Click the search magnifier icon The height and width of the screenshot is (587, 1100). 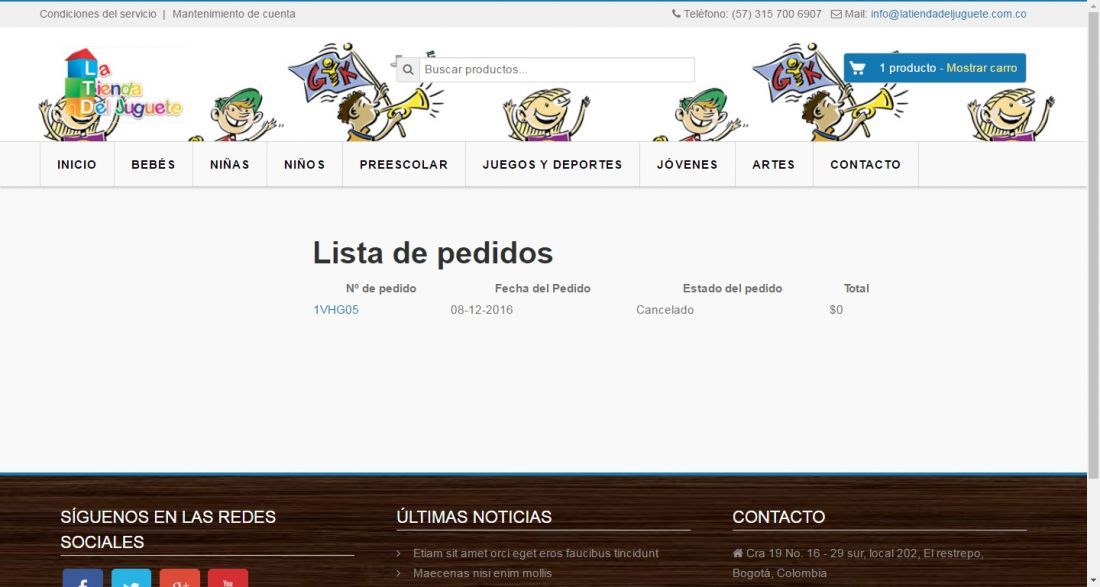tap(408, 70)
